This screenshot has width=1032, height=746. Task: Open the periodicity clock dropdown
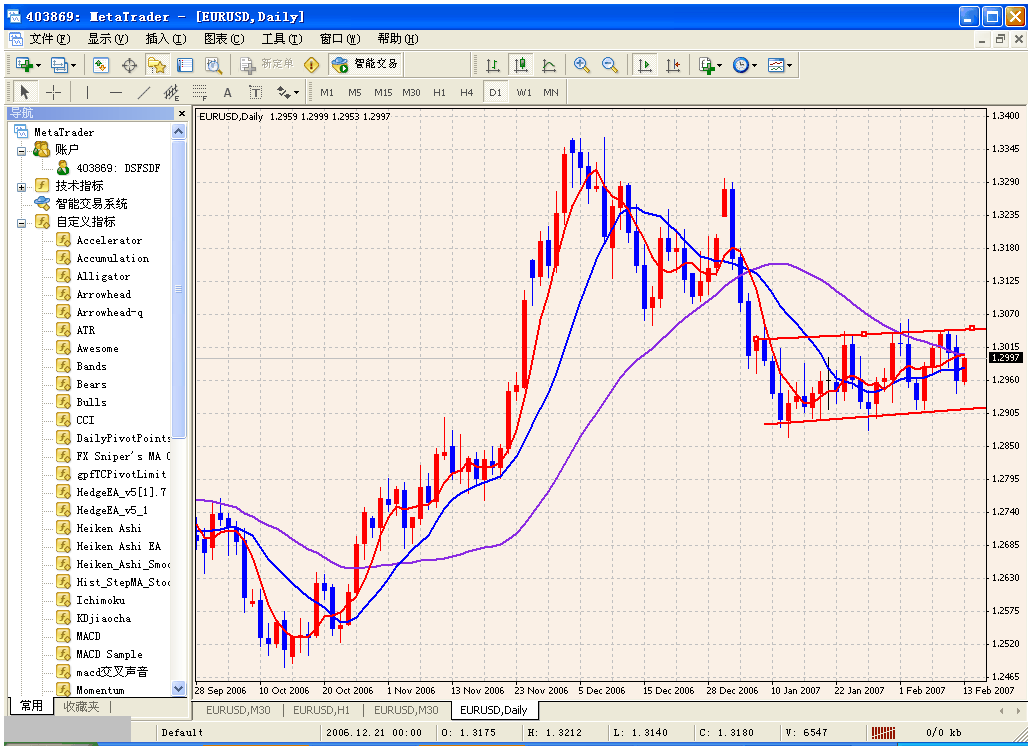pos(744,65)
